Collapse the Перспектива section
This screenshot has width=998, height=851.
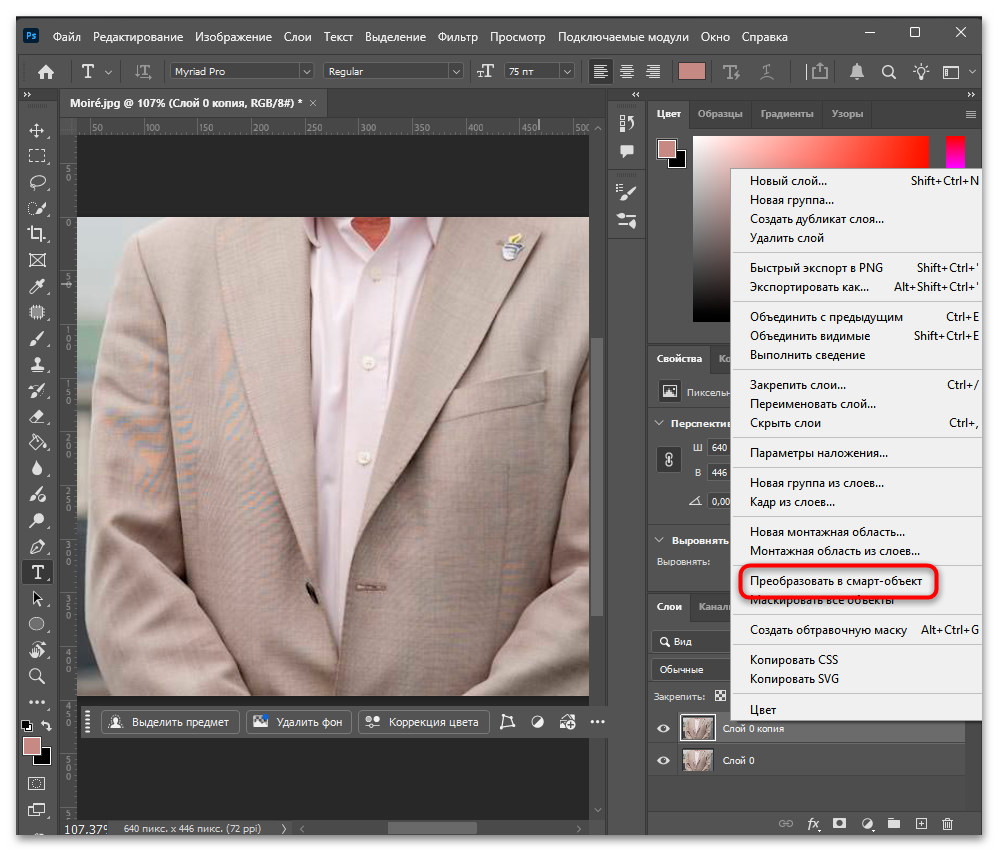click(659, 423)
